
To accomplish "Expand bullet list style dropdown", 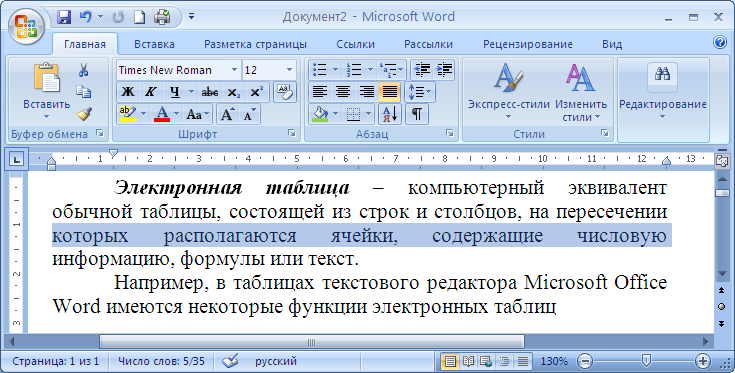I will pos(336,70).
